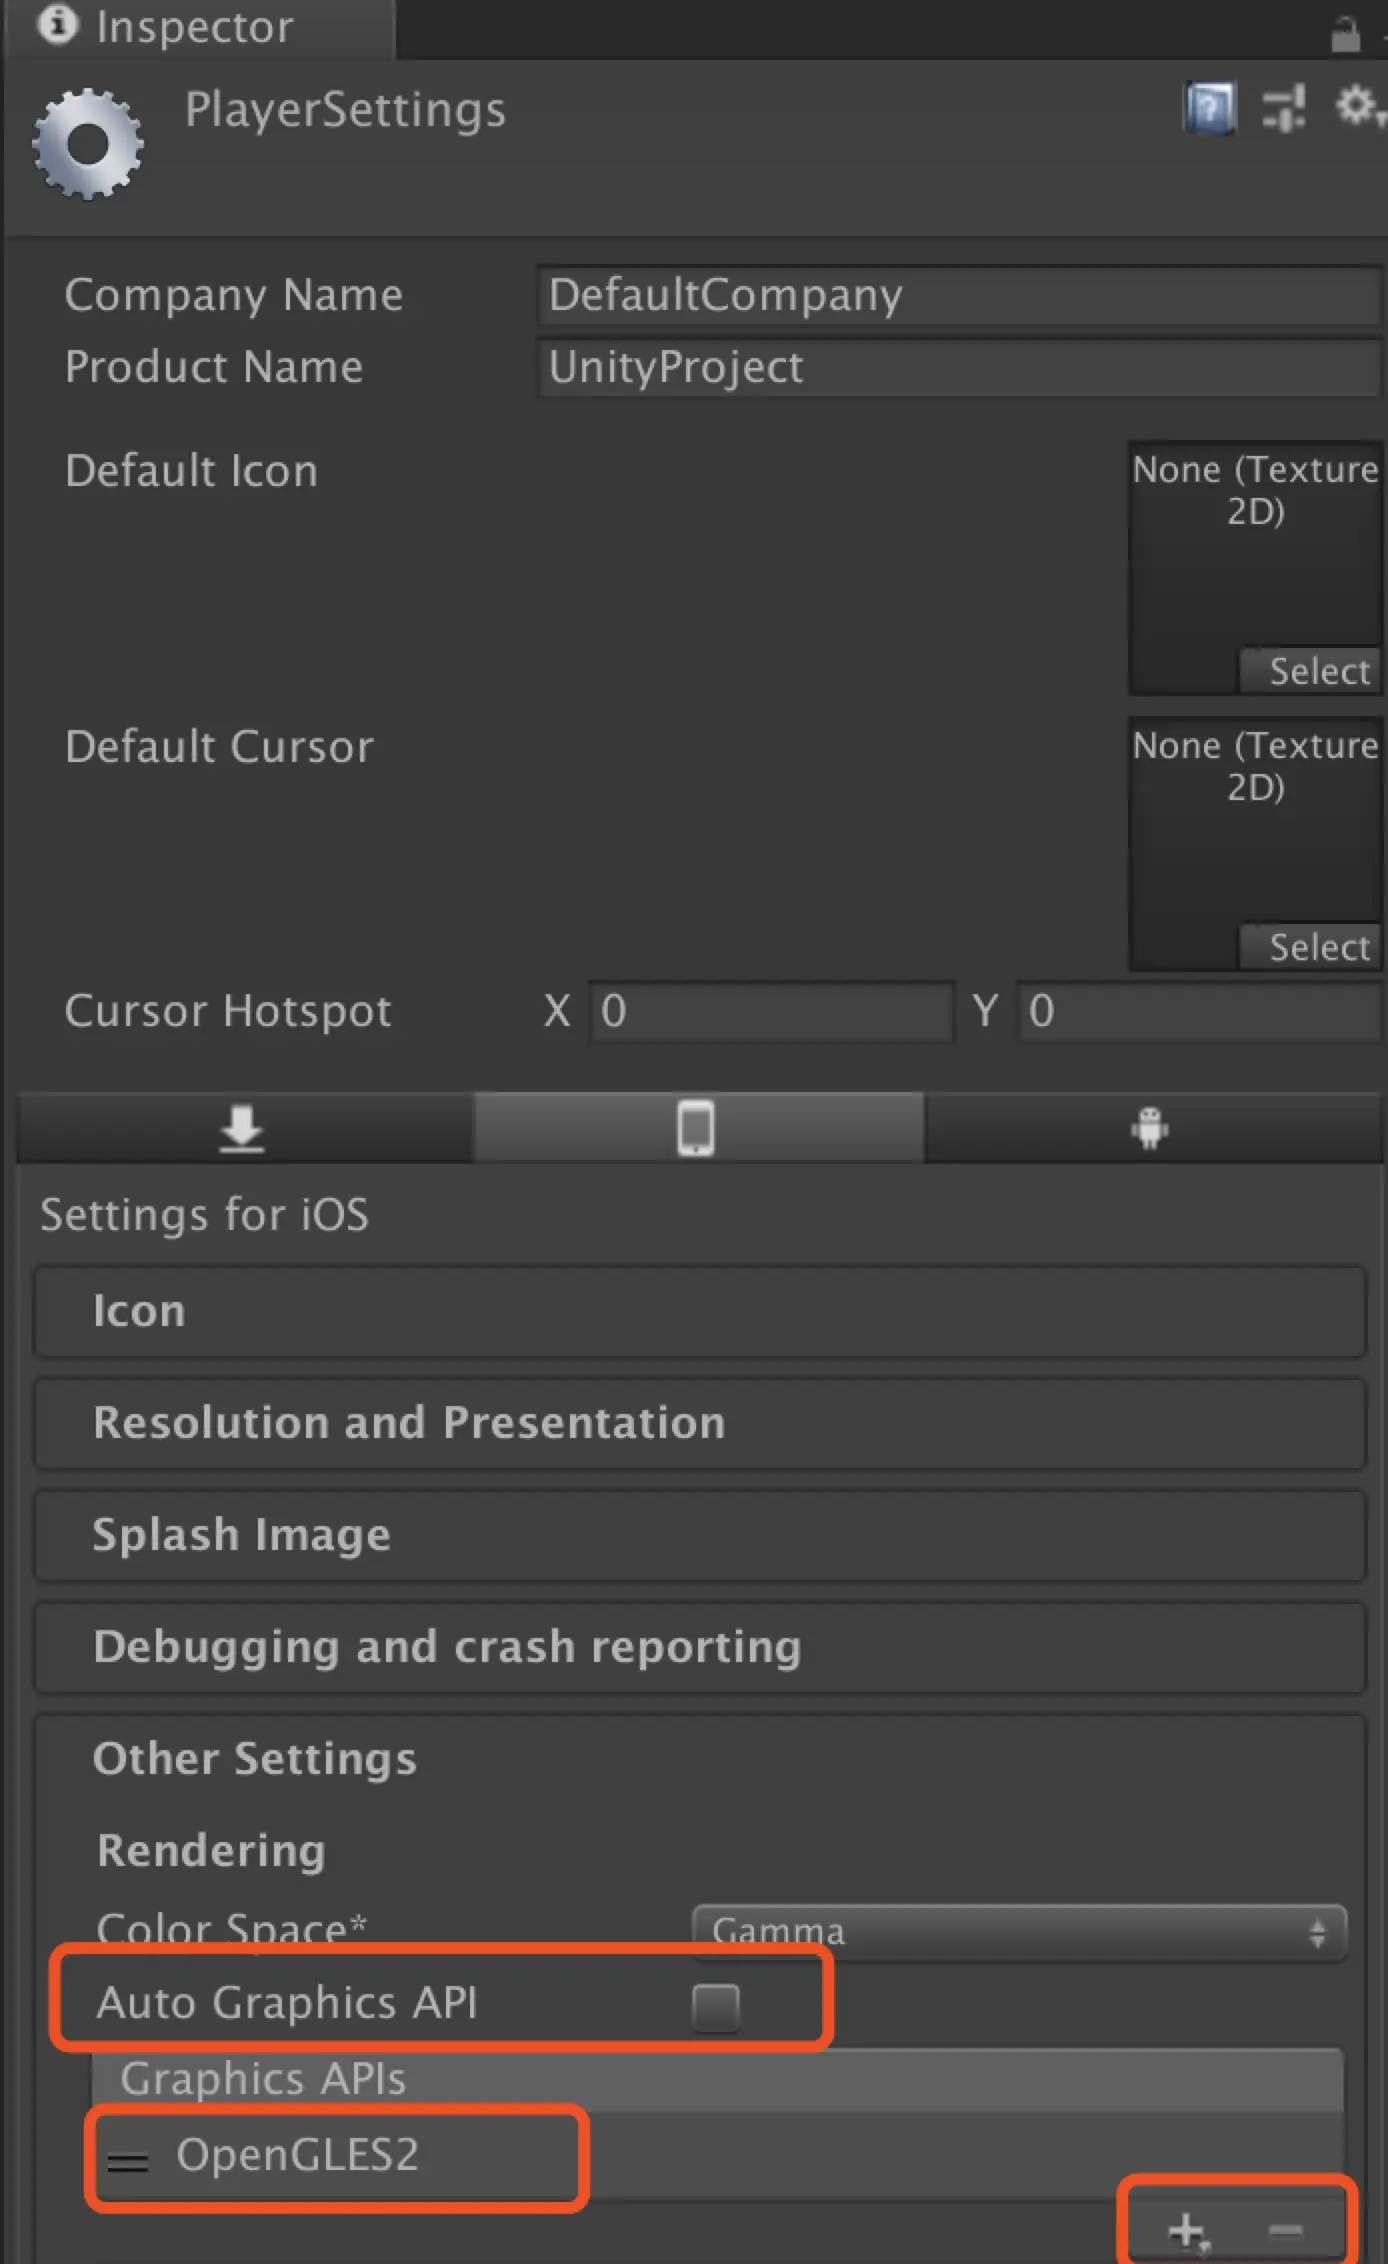Enable the Auto Graphics API checkbox
This screenshot has height=2264, width=1388.
tap(715, 2007)
